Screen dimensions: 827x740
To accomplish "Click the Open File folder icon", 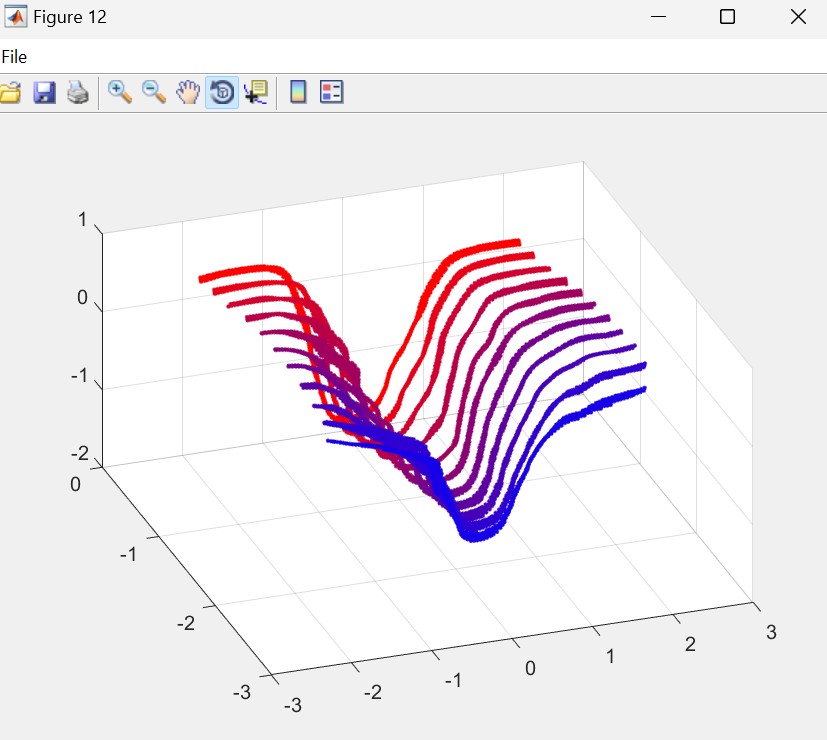I will (x=10, y=93).
